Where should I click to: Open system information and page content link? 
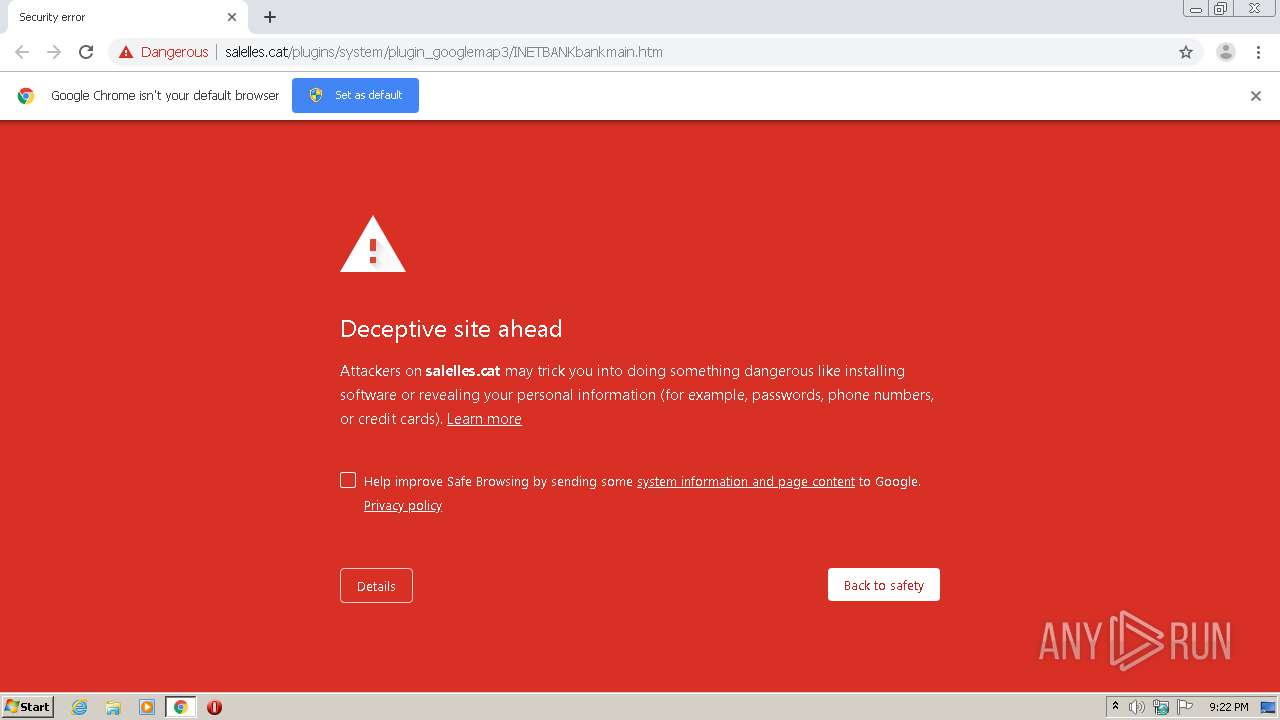pos(746,482)
